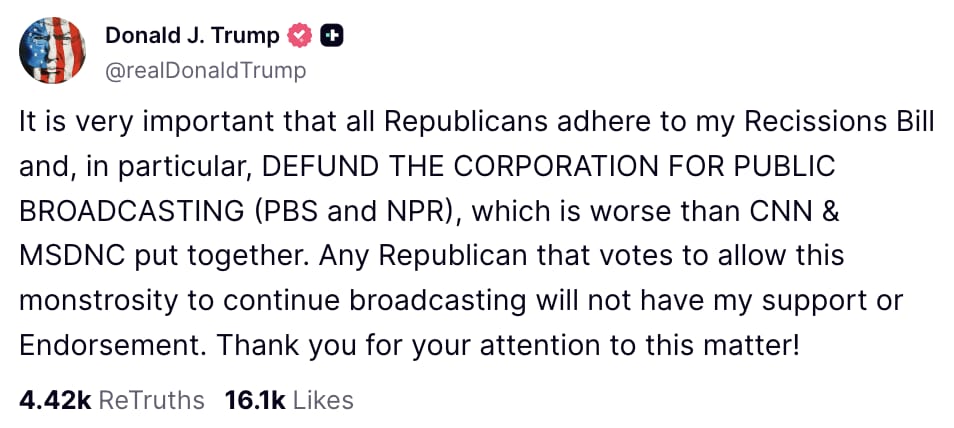Click the Thank you closing sentence
Image resolution: width=954 pixels, height=428 pixels.
507,346
